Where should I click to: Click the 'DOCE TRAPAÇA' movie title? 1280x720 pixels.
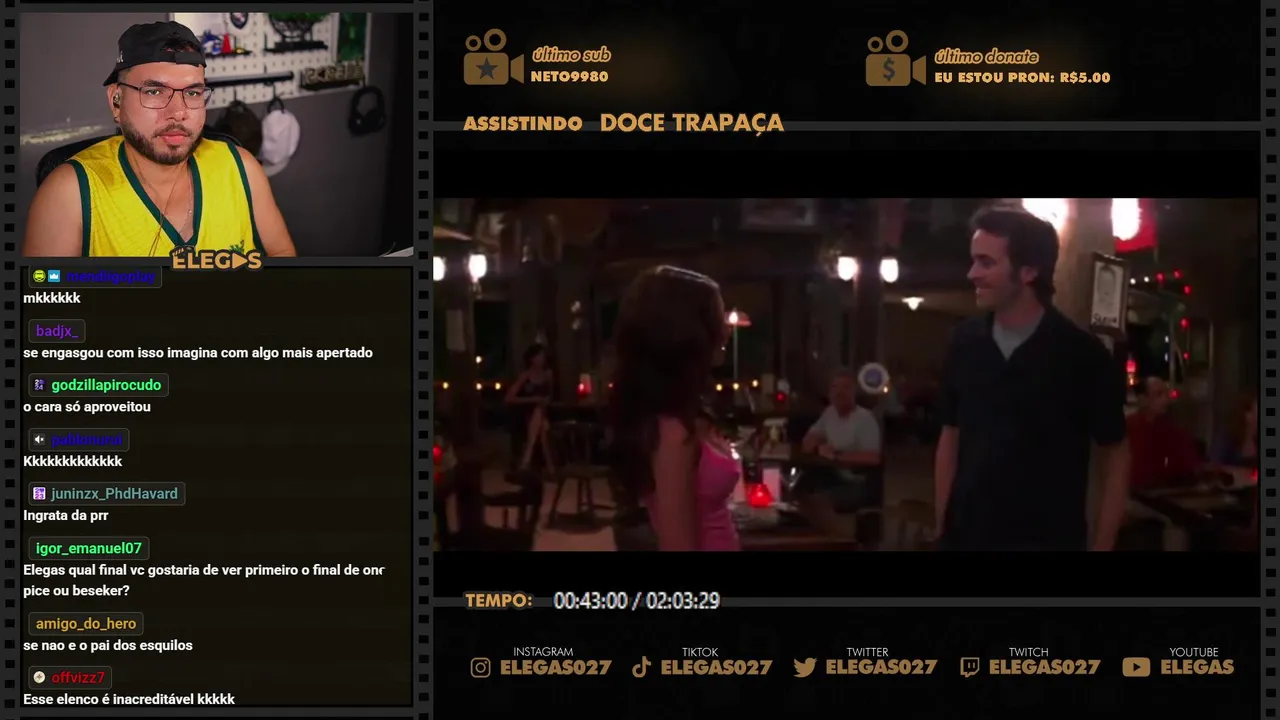point(692,123)
